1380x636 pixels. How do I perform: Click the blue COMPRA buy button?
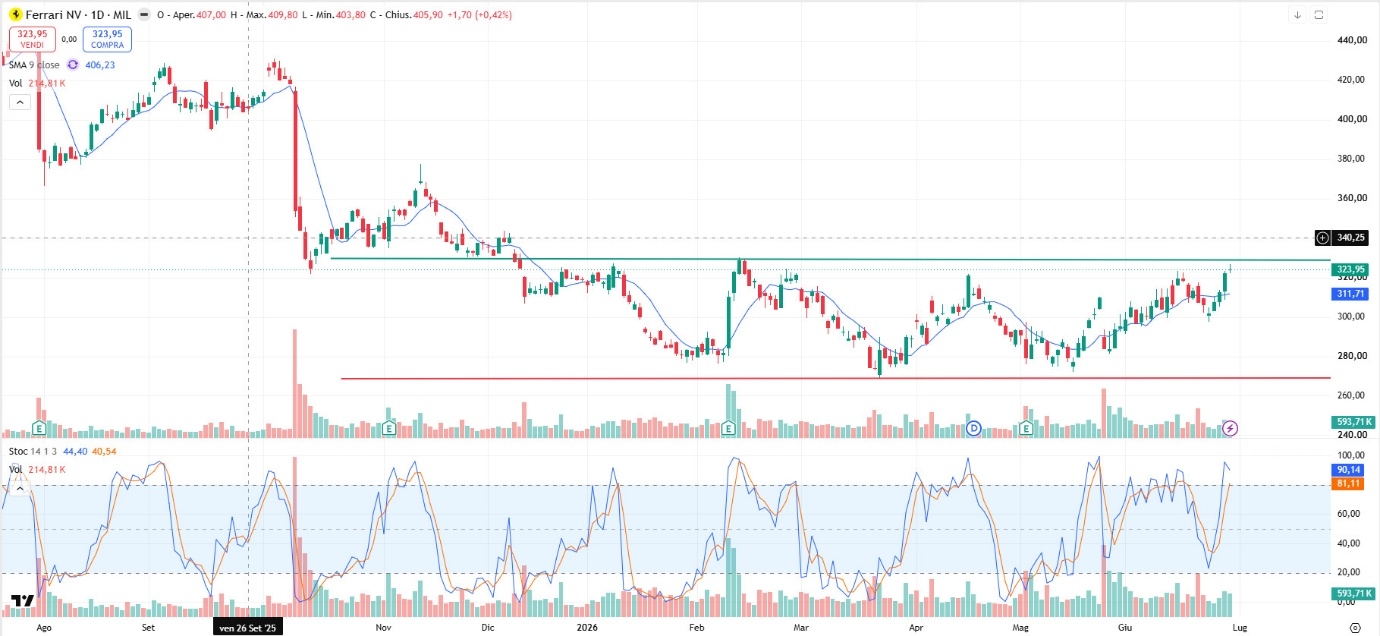point(107,39)
